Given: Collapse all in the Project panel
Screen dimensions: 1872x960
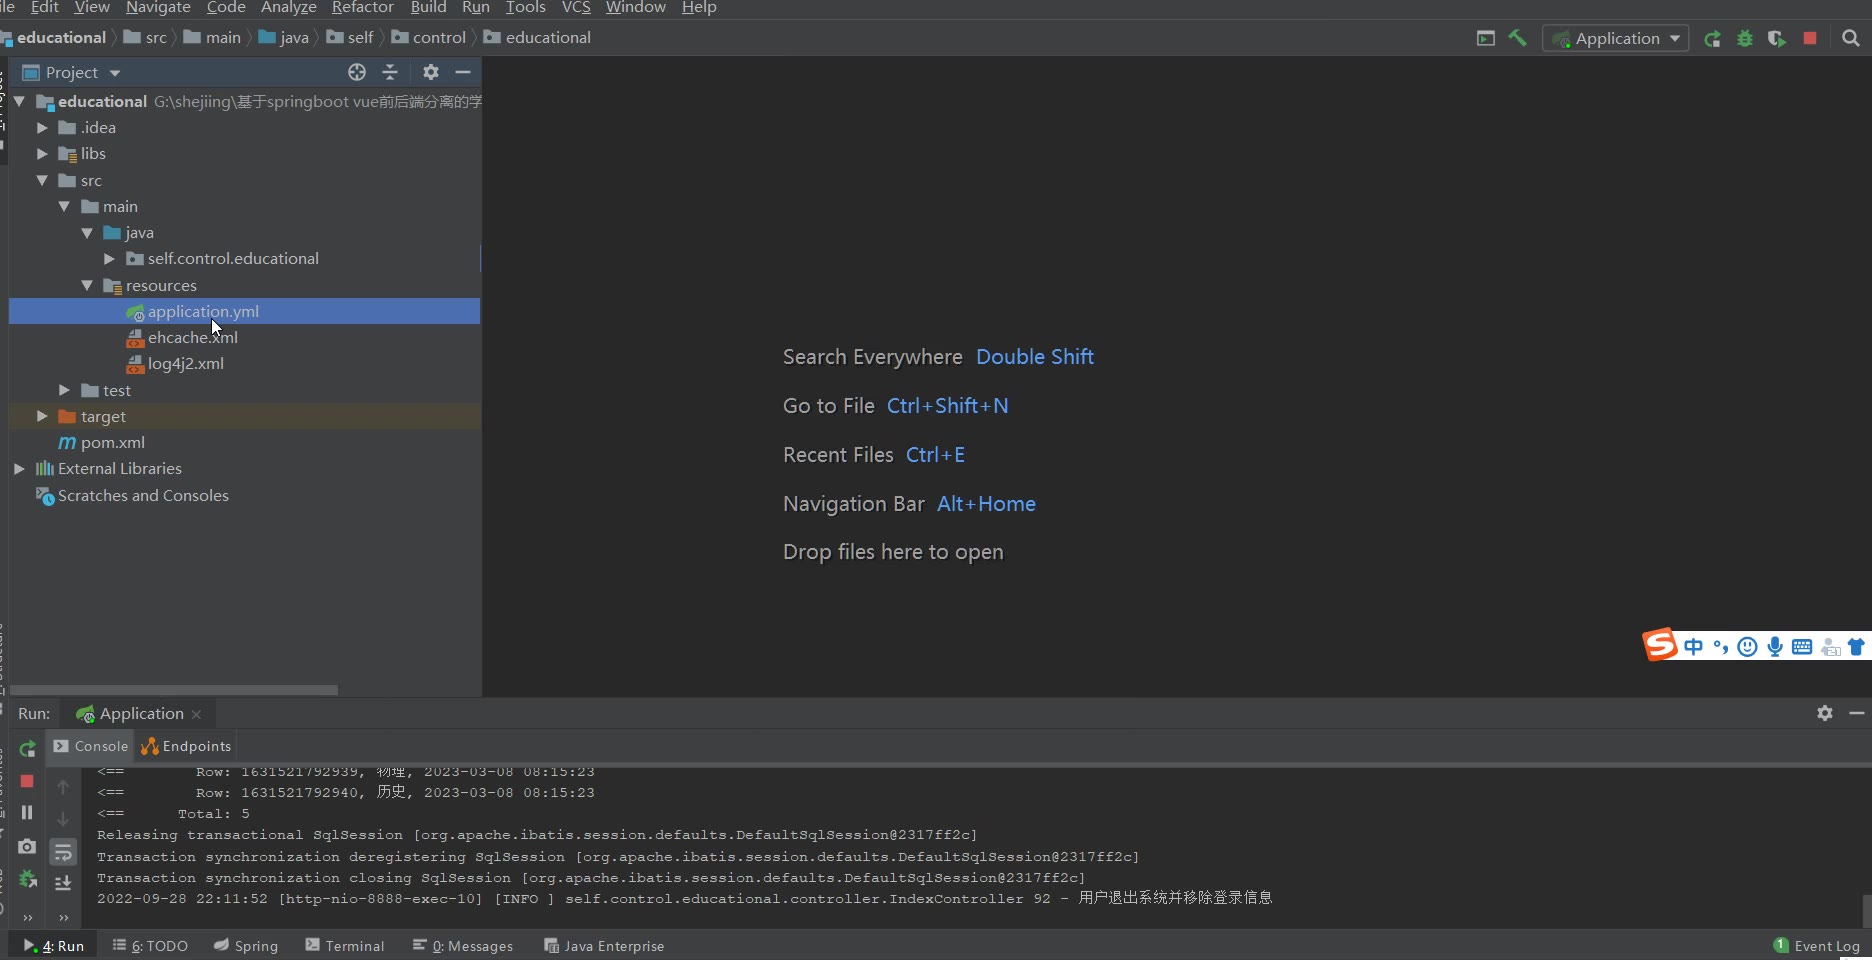Looking at the screenshot, I should tap(390, 72).
